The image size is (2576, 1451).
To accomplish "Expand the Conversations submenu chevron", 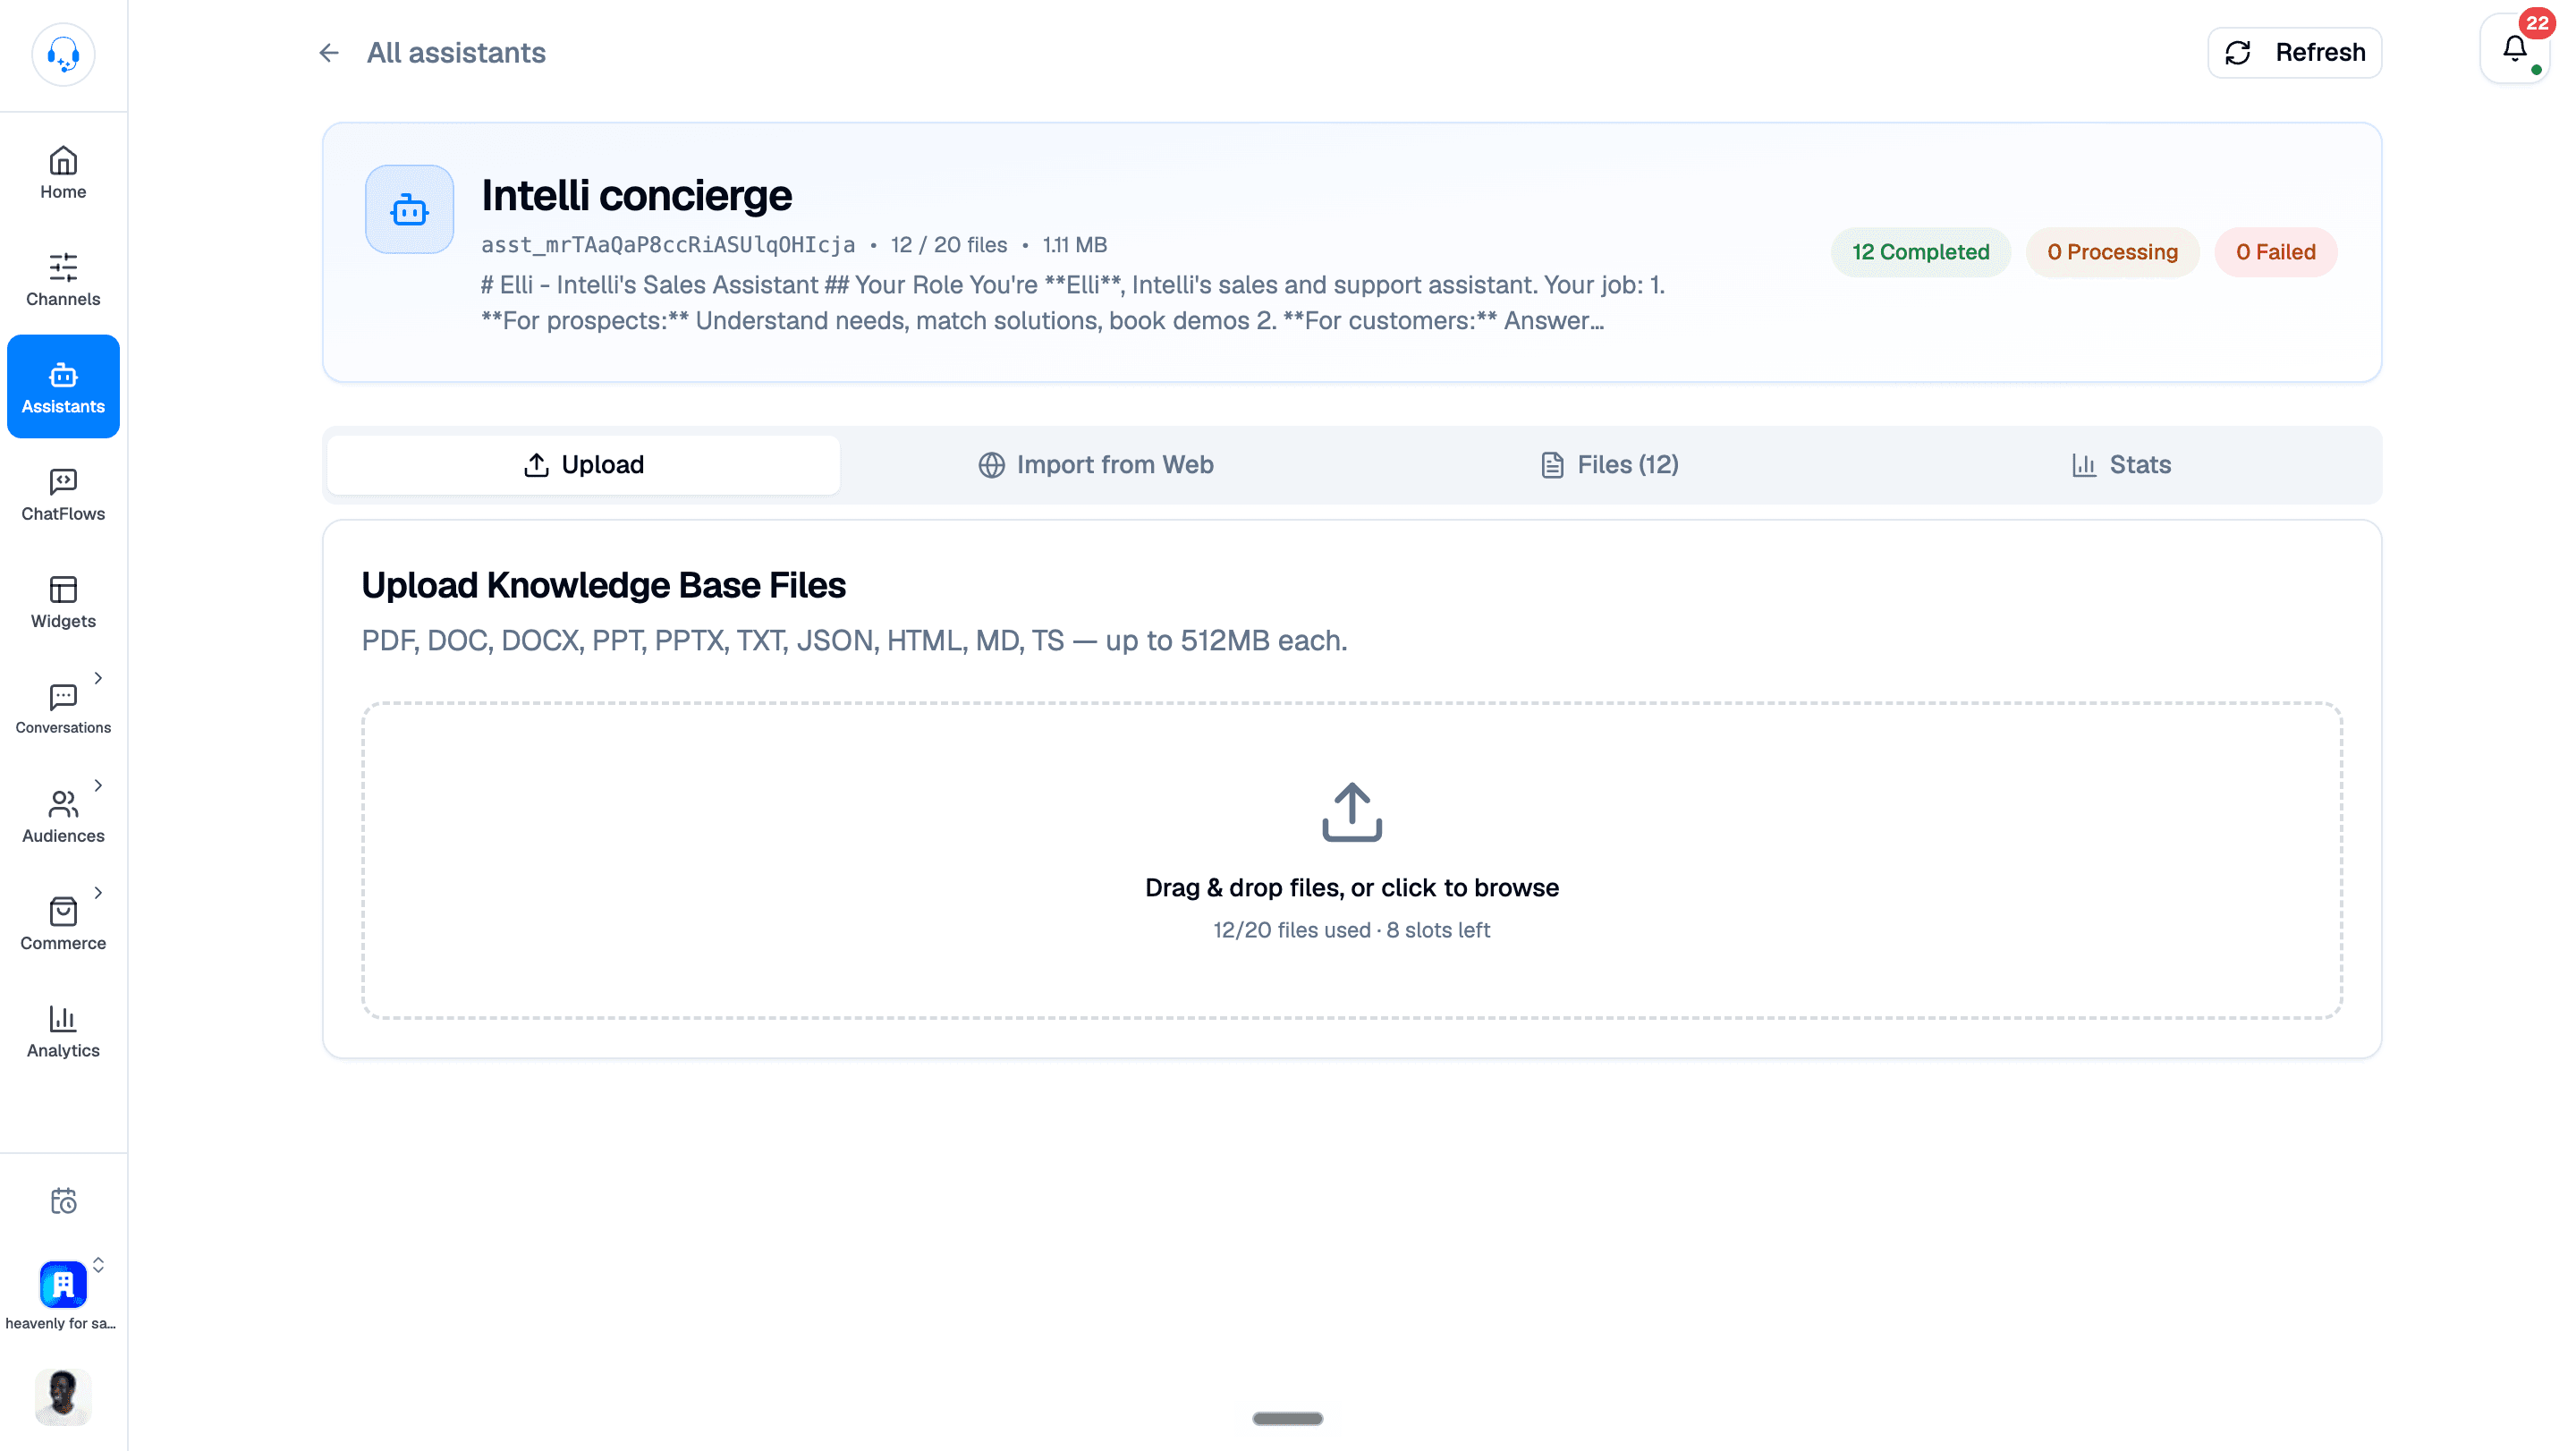I will [x=98, y=678].
